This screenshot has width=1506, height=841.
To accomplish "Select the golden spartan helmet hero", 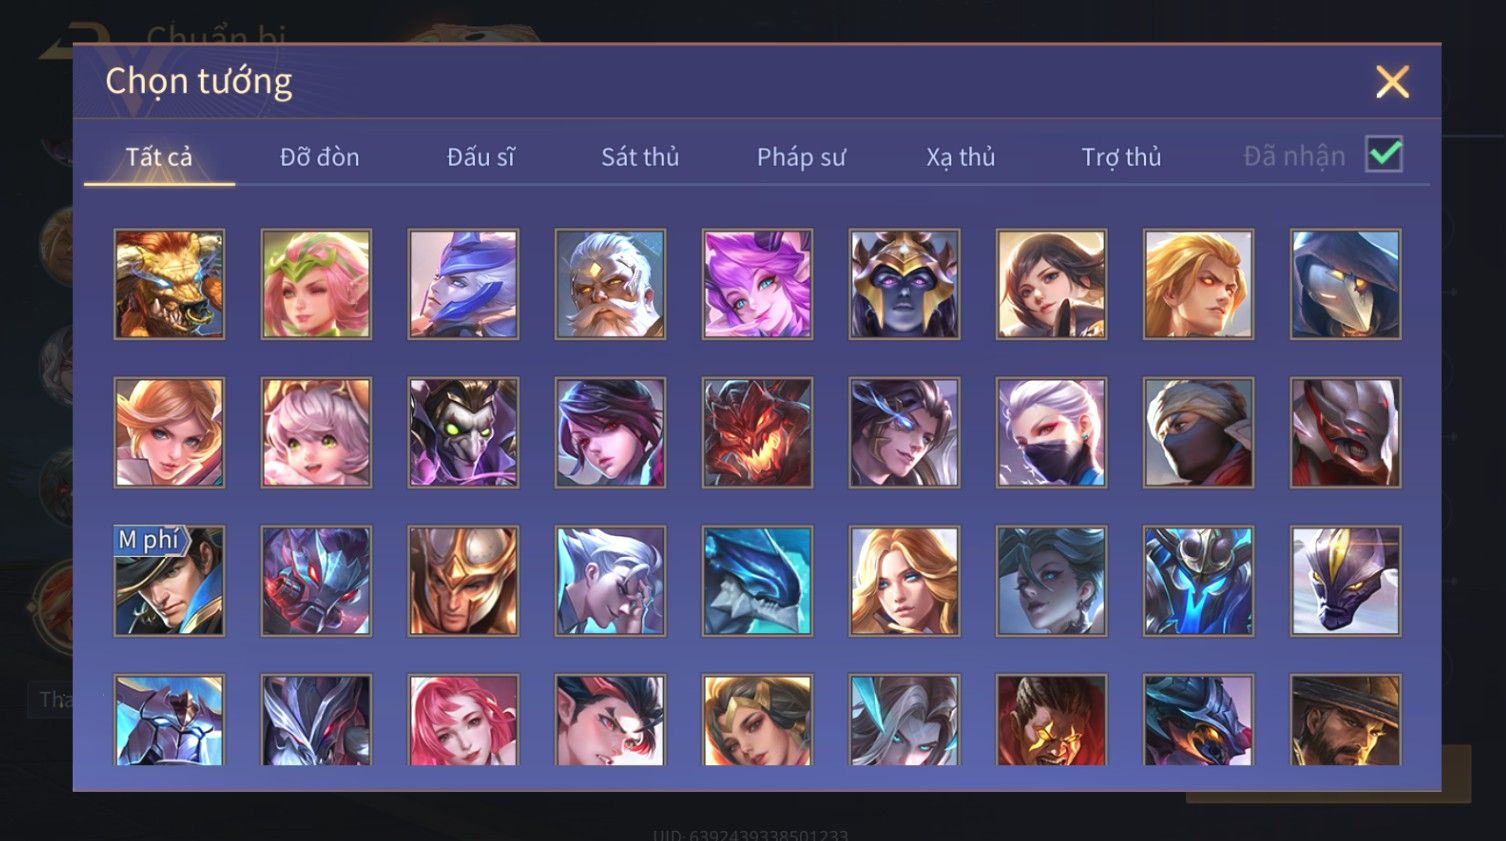I will point(463,581).
